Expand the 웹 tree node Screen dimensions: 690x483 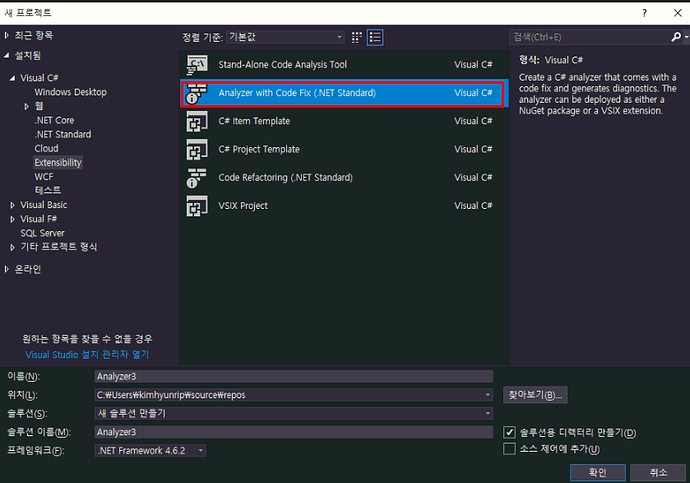(26, 106)
